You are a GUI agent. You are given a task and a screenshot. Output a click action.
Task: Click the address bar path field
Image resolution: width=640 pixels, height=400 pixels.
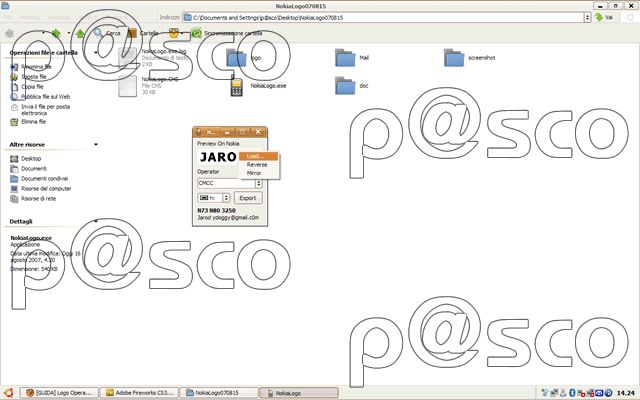click(384, 18)
